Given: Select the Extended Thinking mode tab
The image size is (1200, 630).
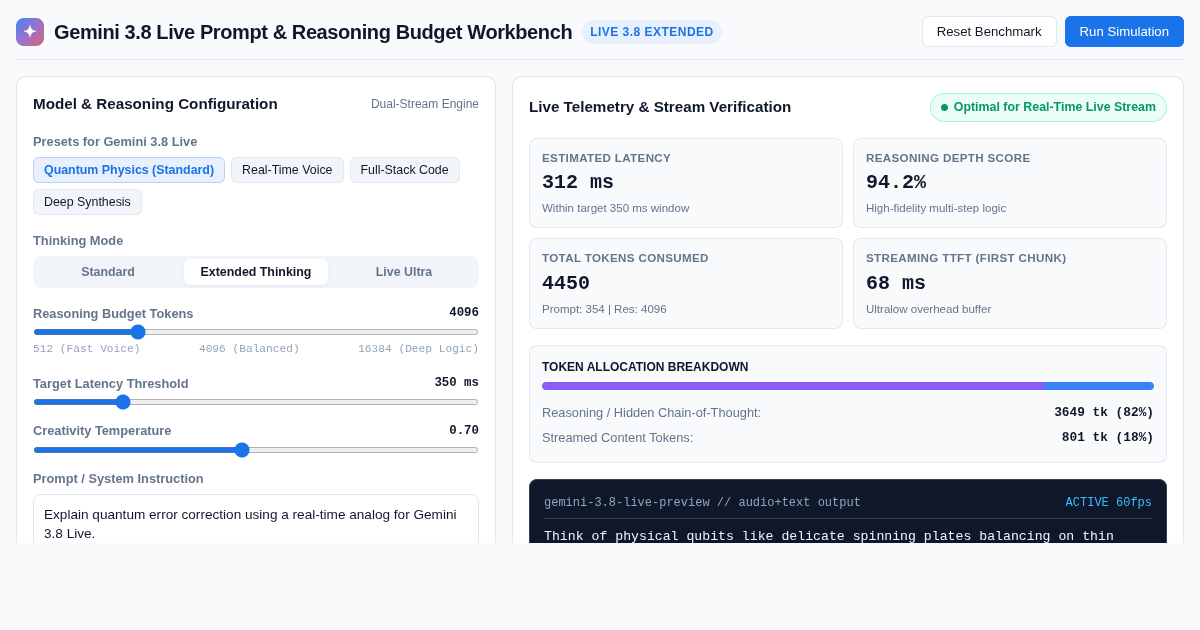Looking at the screenshot, I should 256,272.
